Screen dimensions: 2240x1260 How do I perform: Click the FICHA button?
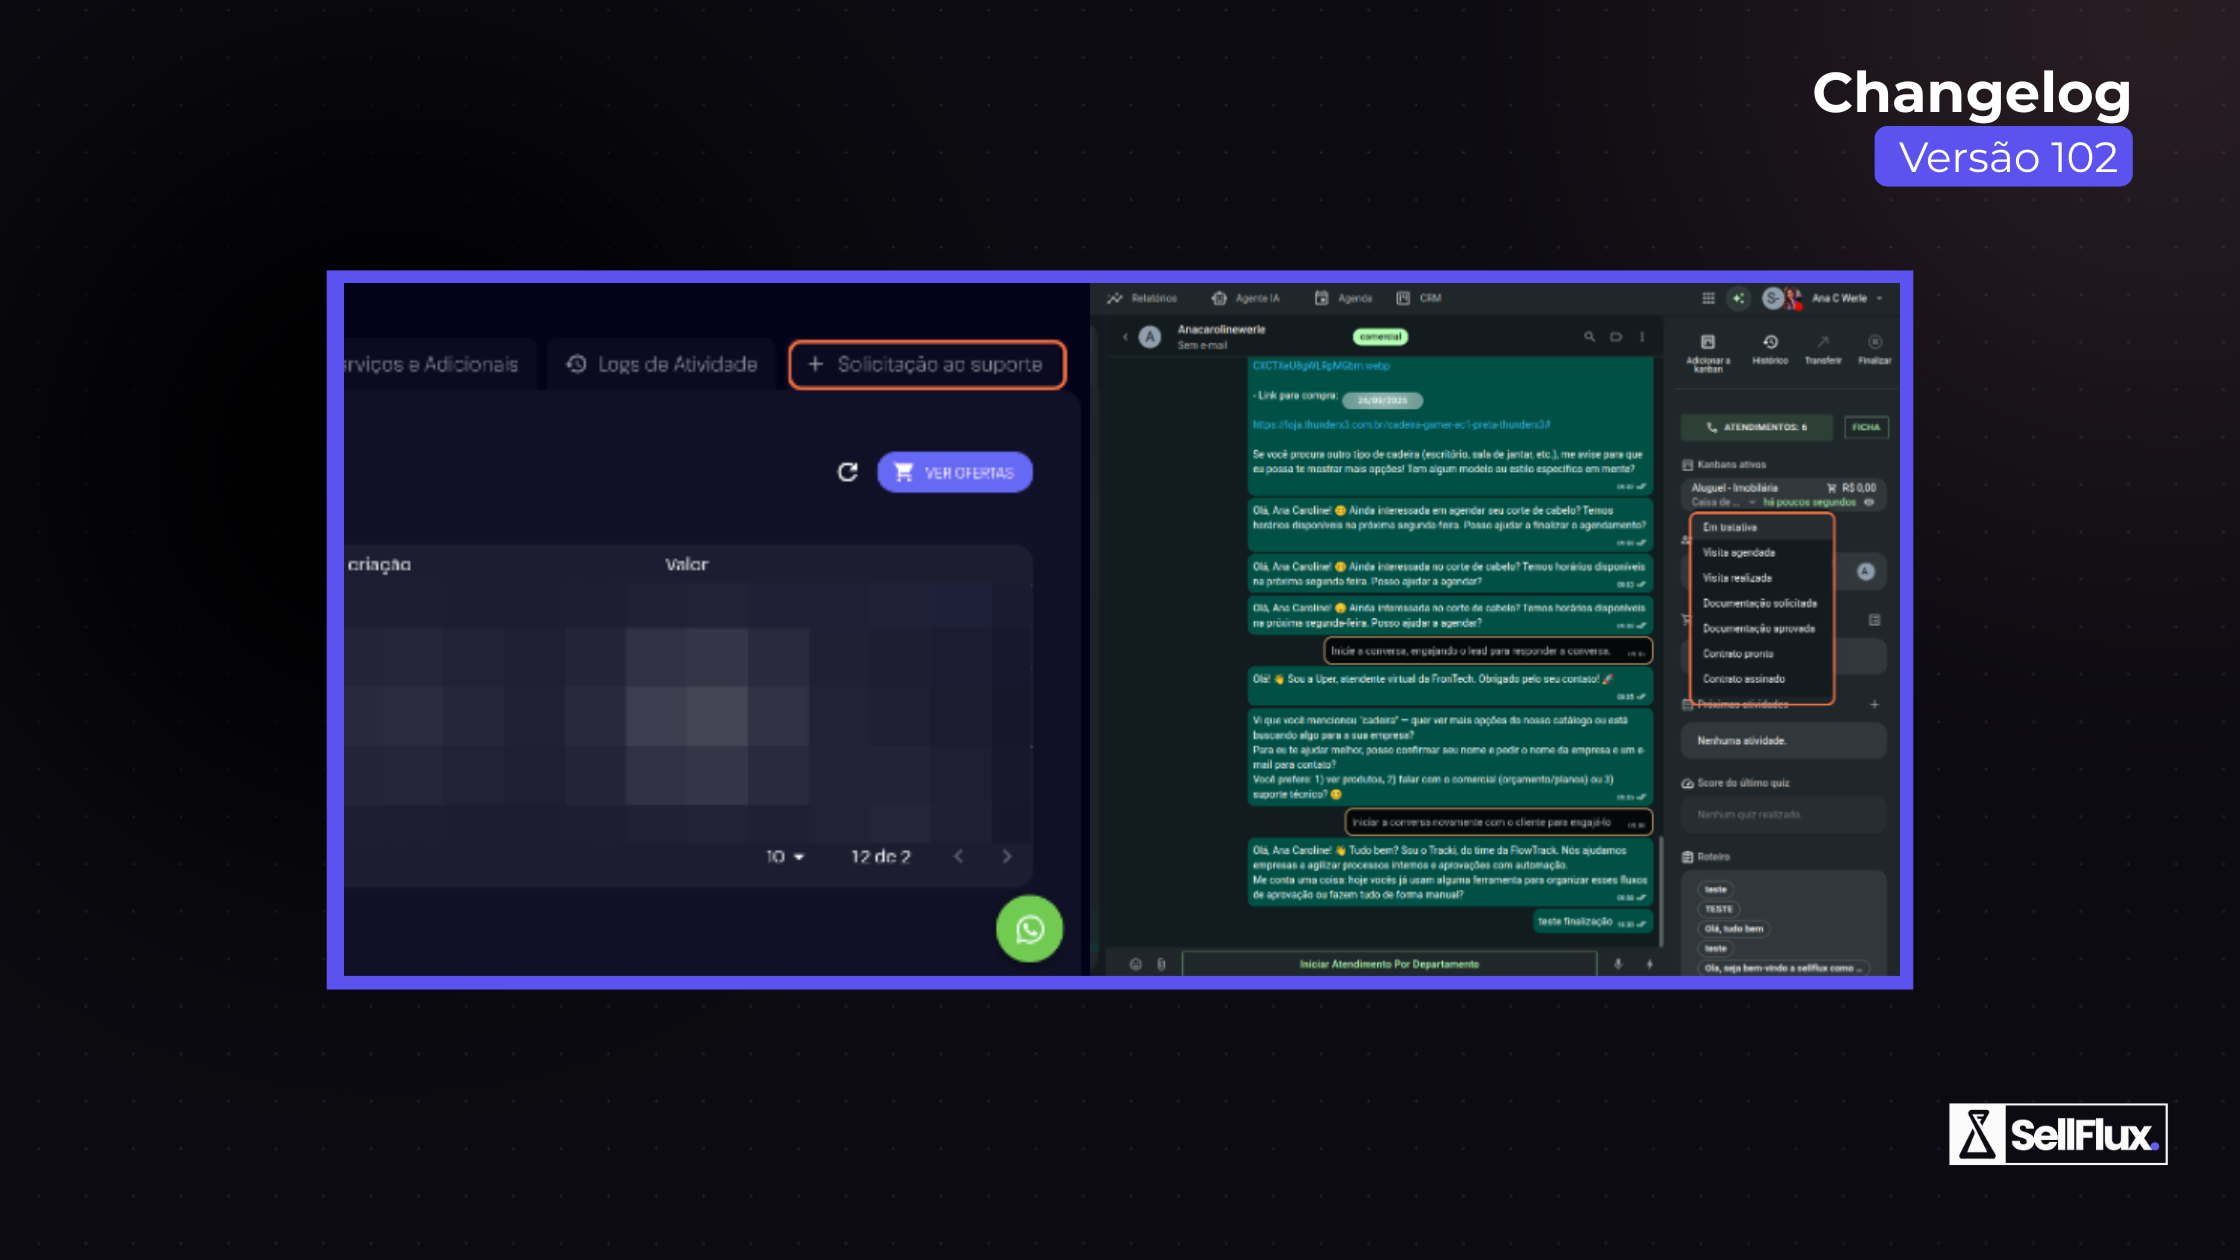pyautogui.click(x=1865, y=427)
